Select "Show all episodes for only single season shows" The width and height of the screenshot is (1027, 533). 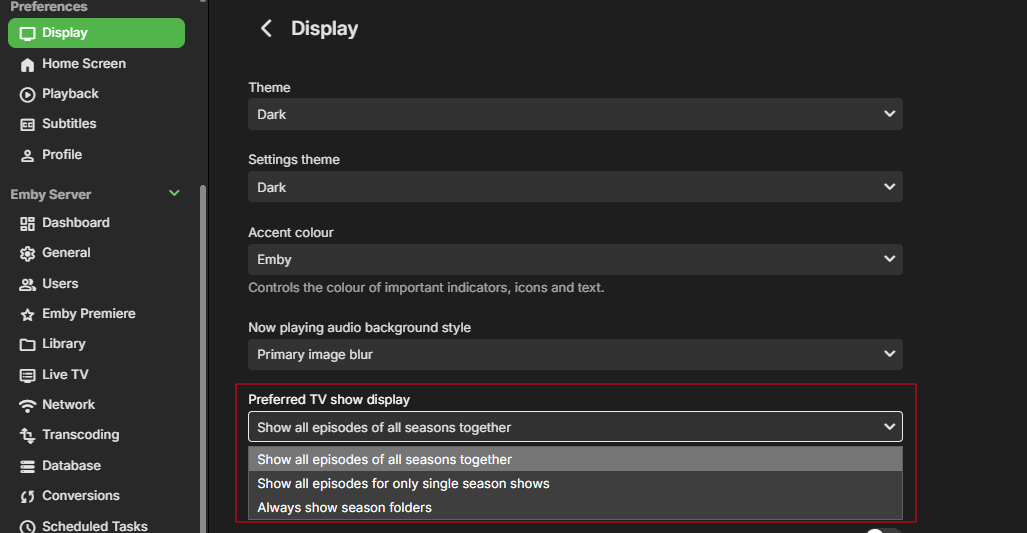tap(403, 483)
